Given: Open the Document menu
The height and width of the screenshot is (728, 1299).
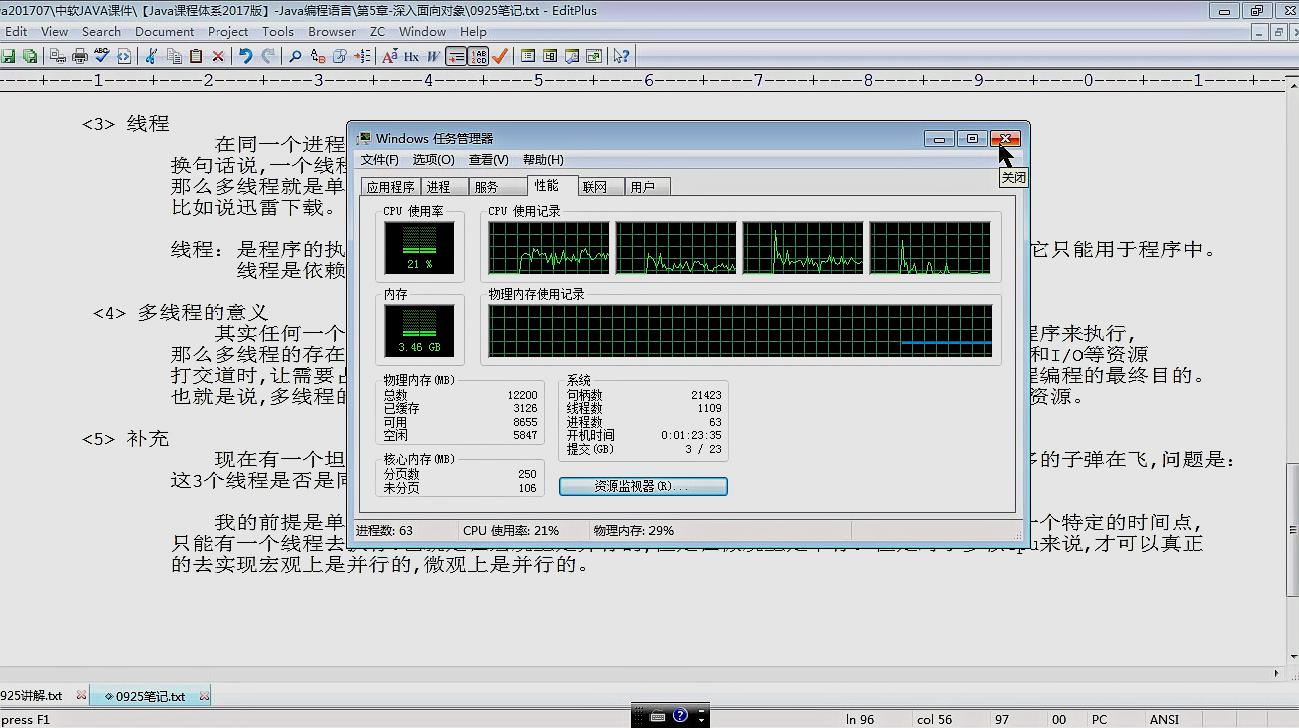Looking at the screenshot, I should pyautogui.click(x=164, y=32).
